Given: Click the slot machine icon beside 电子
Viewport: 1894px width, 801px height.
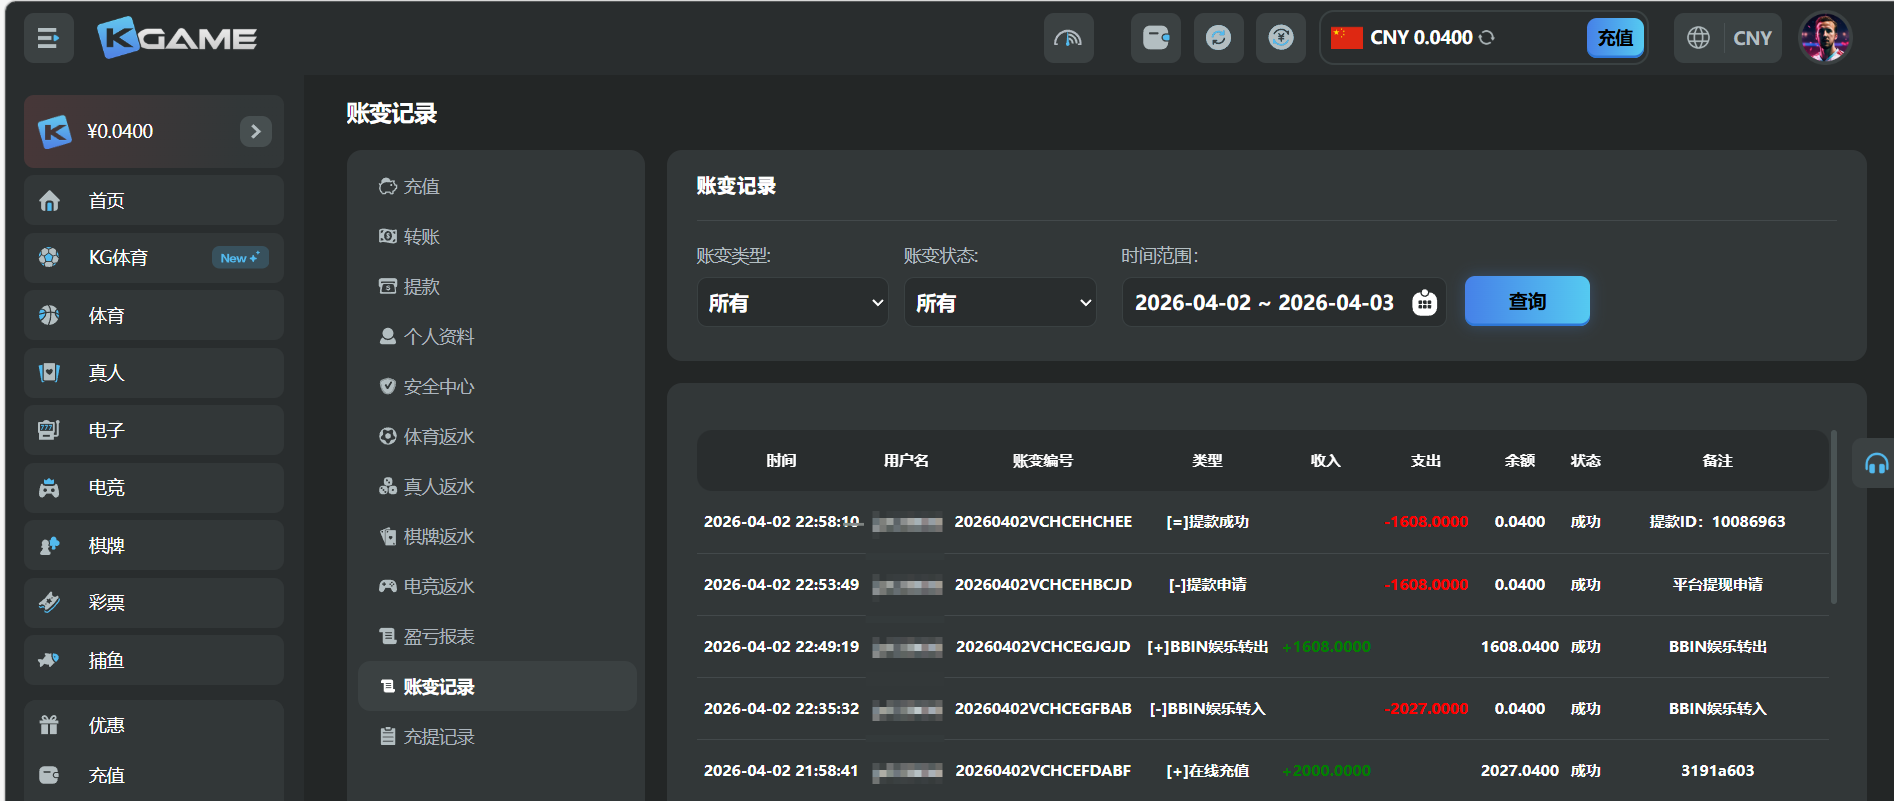Looking at the screenshot, I should coord(49,430).
